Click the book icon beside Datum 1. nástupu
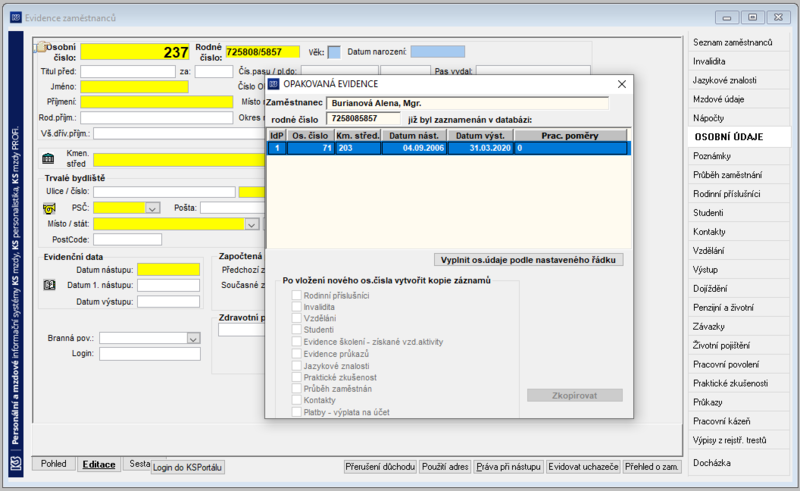Viewport: 800px width, 491px height. (x=49, y=285)
